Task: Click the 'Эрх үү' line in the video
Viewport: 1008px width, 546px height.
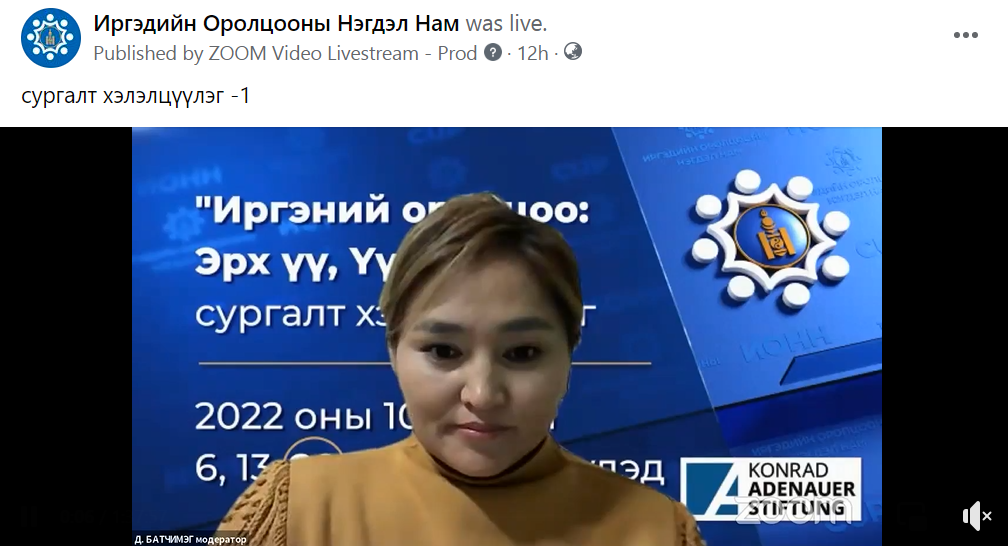Action: tap(267, 265)
